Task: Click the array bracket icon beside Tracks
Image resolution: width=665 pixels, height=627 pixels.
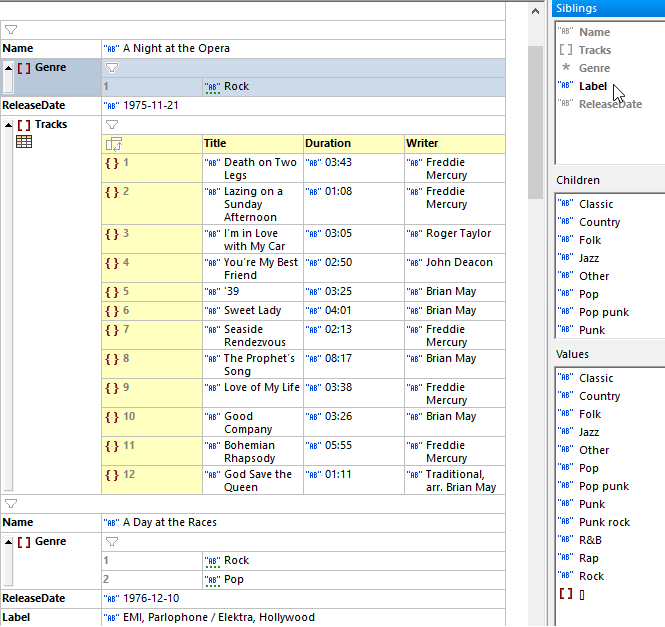Action: pos(24,125)
